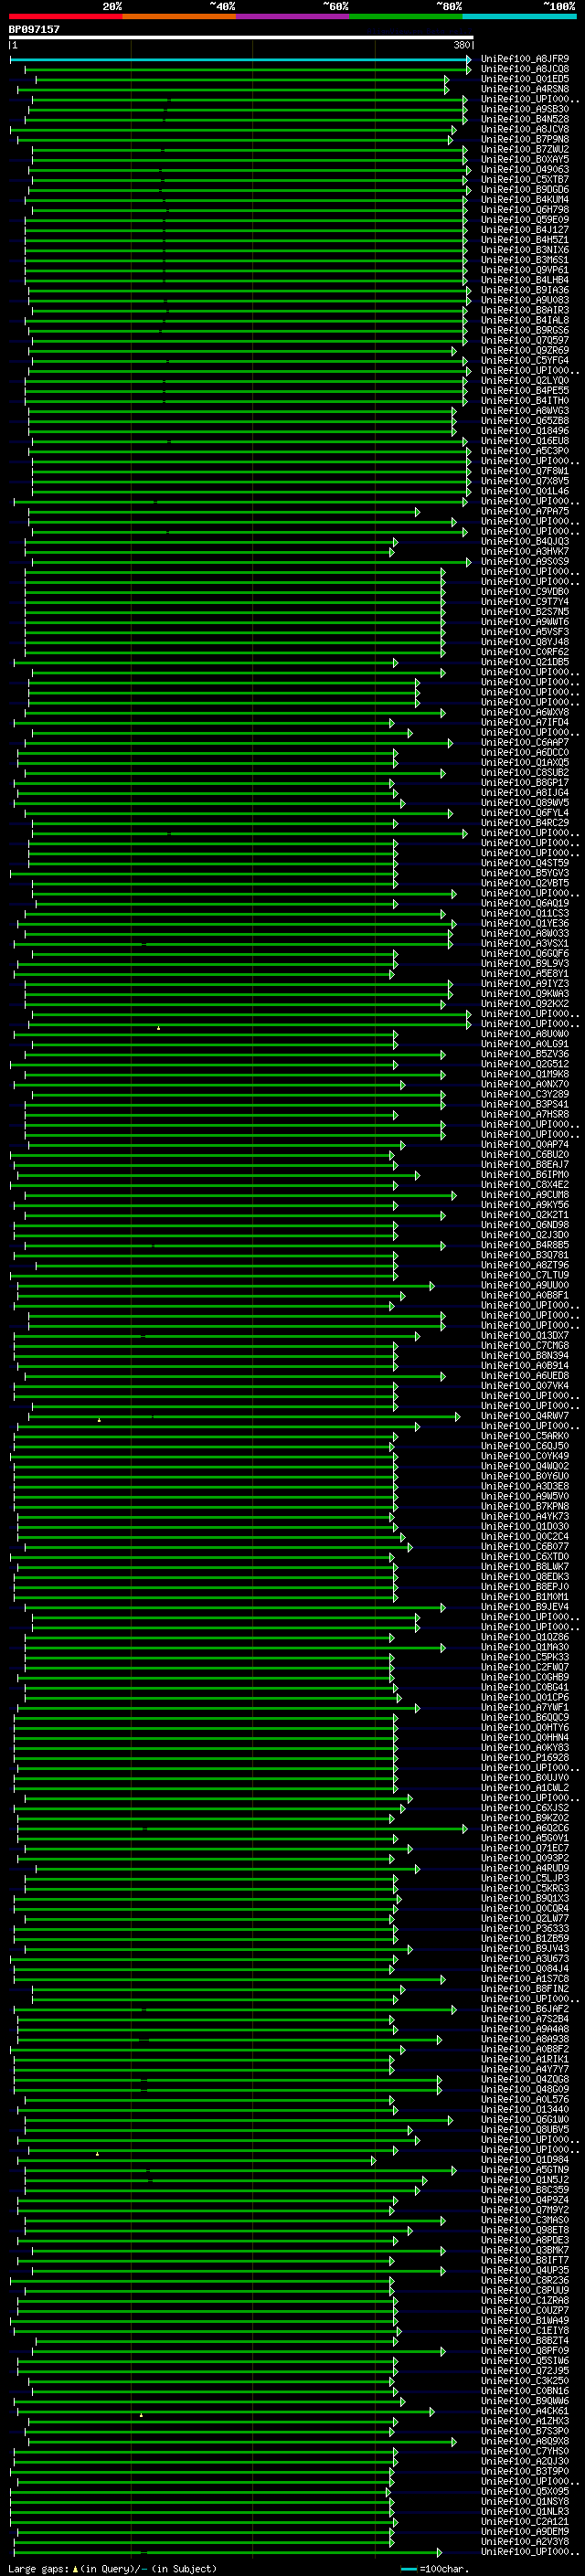
Task: Click the UniRef100_B4QJQ3 label
Action: point(525,542)
